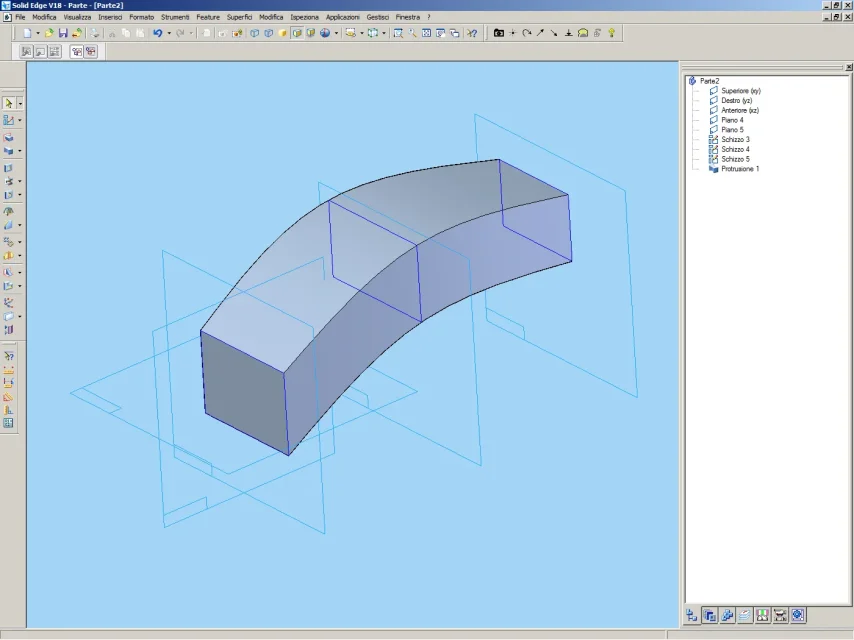Open the Inserisci menu

point(110,17)
